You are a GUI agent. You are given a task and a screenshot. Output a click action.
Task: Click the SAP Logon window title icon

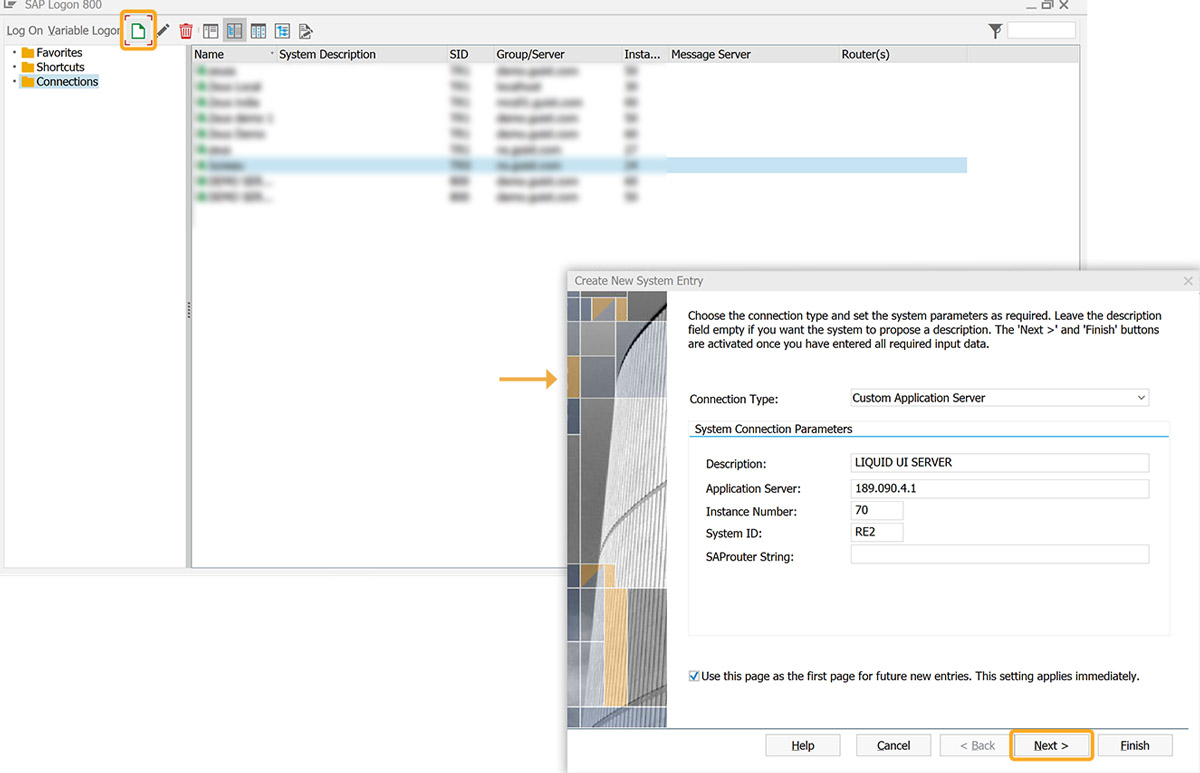[x=9, y=5]
